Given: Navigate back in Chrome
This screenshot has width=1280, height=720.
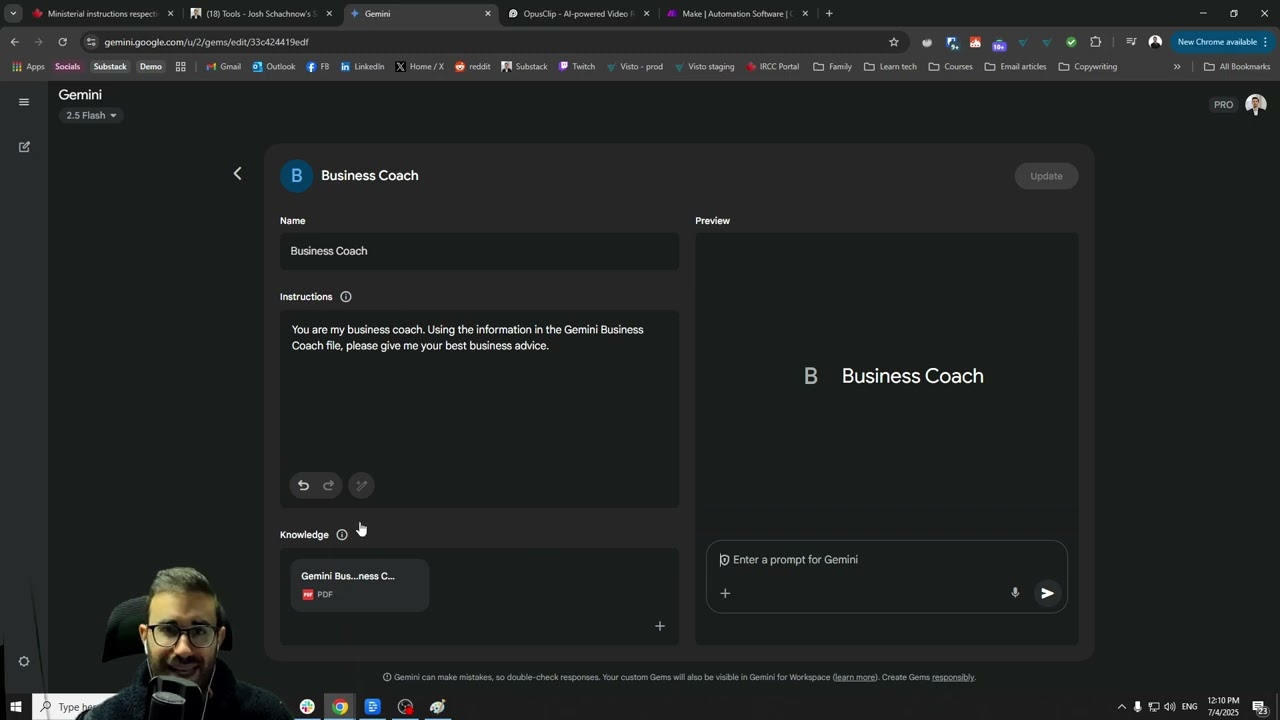Looking at the screenshot, I should click(x=14, y=42).
